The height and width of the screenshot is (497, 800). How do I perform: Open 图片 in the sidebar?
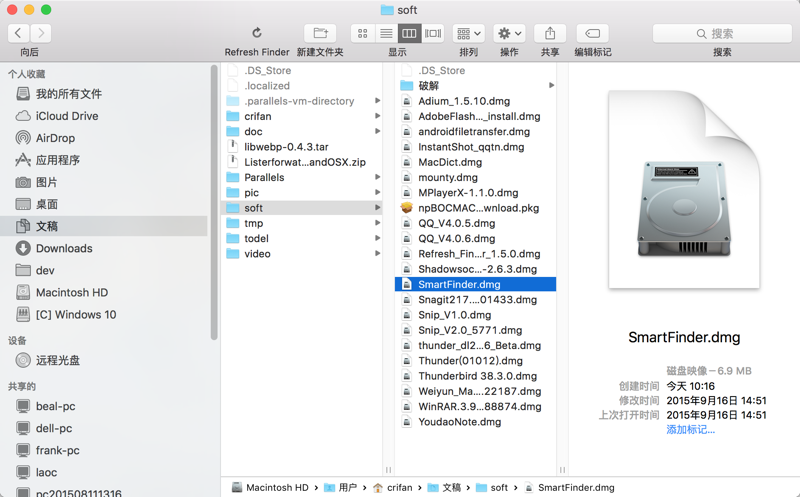pos(105,182)
